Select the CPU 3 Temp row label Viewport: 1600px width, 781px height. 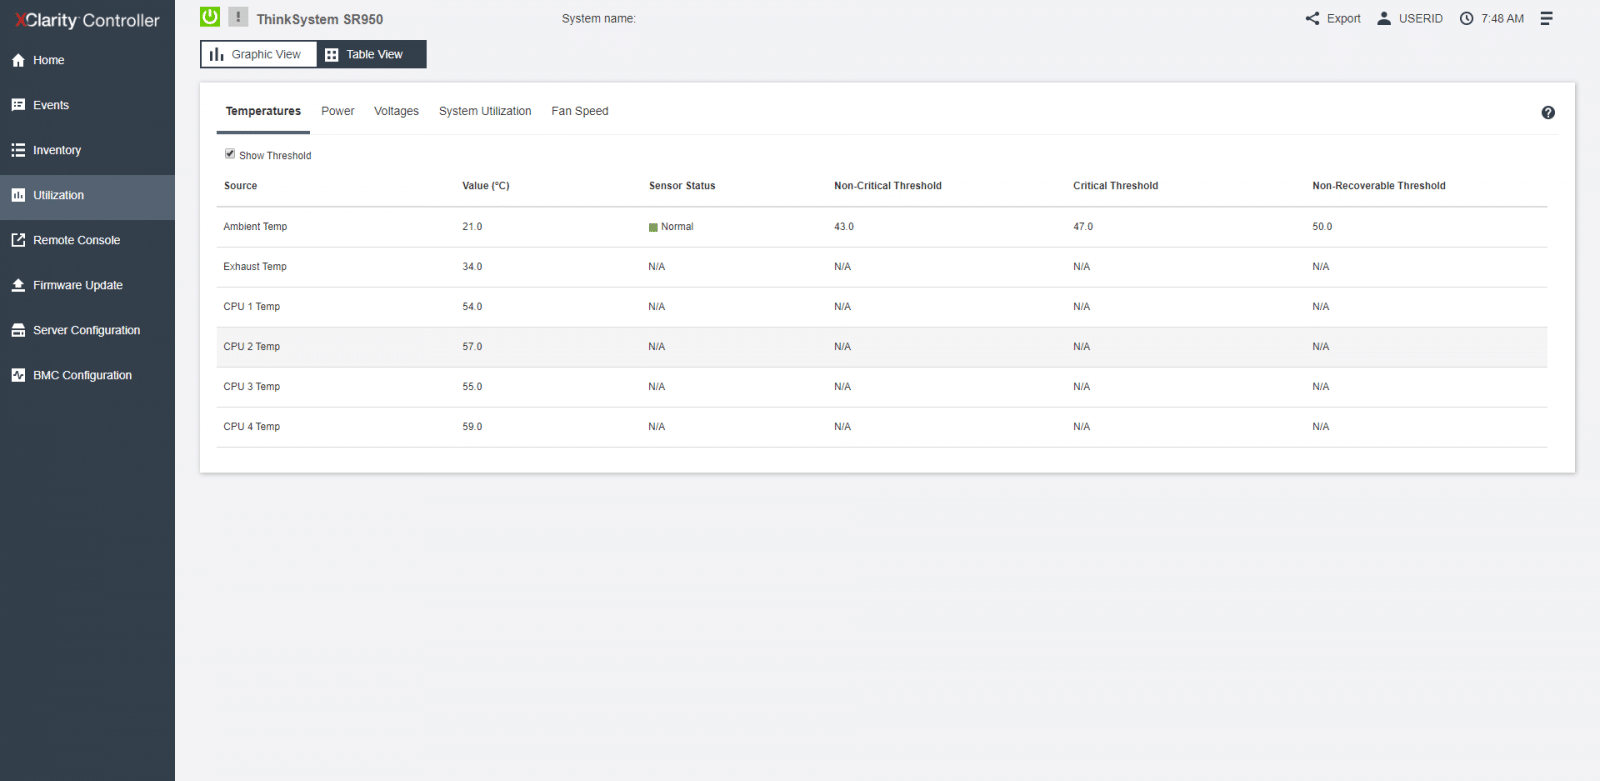(252, 387)
